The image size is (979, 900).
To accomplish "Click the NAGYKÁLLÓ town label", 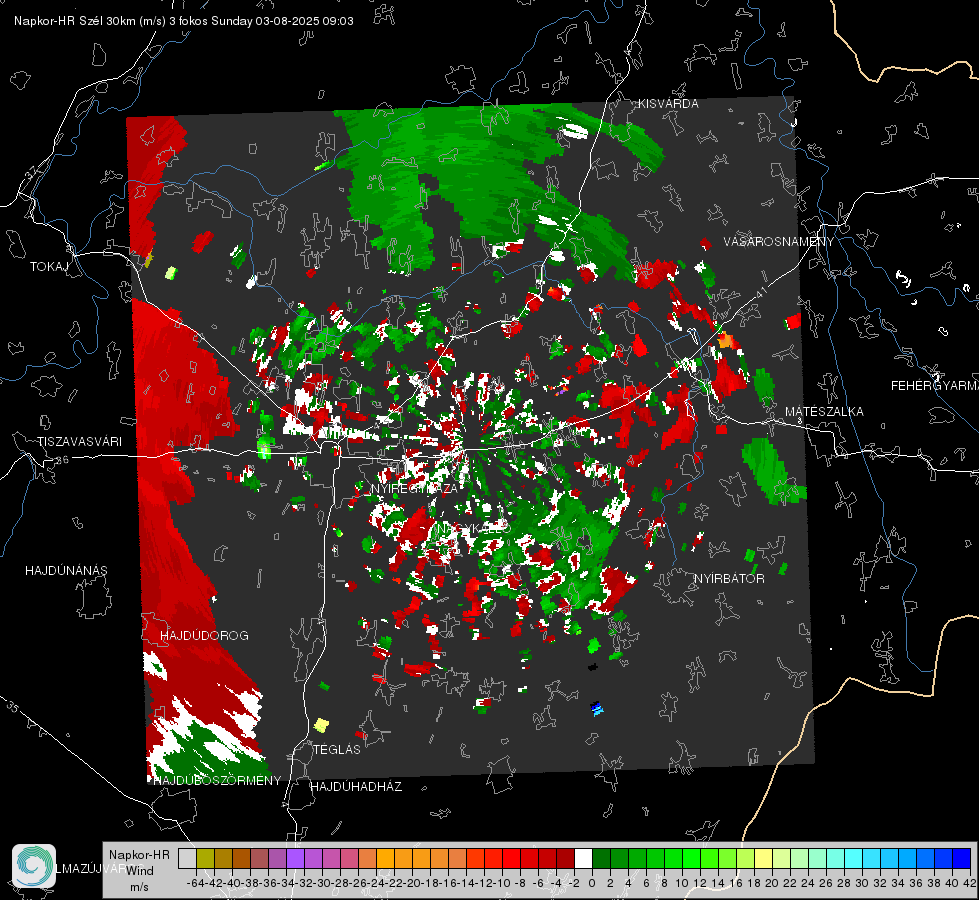I will click(x=473, y=528).
